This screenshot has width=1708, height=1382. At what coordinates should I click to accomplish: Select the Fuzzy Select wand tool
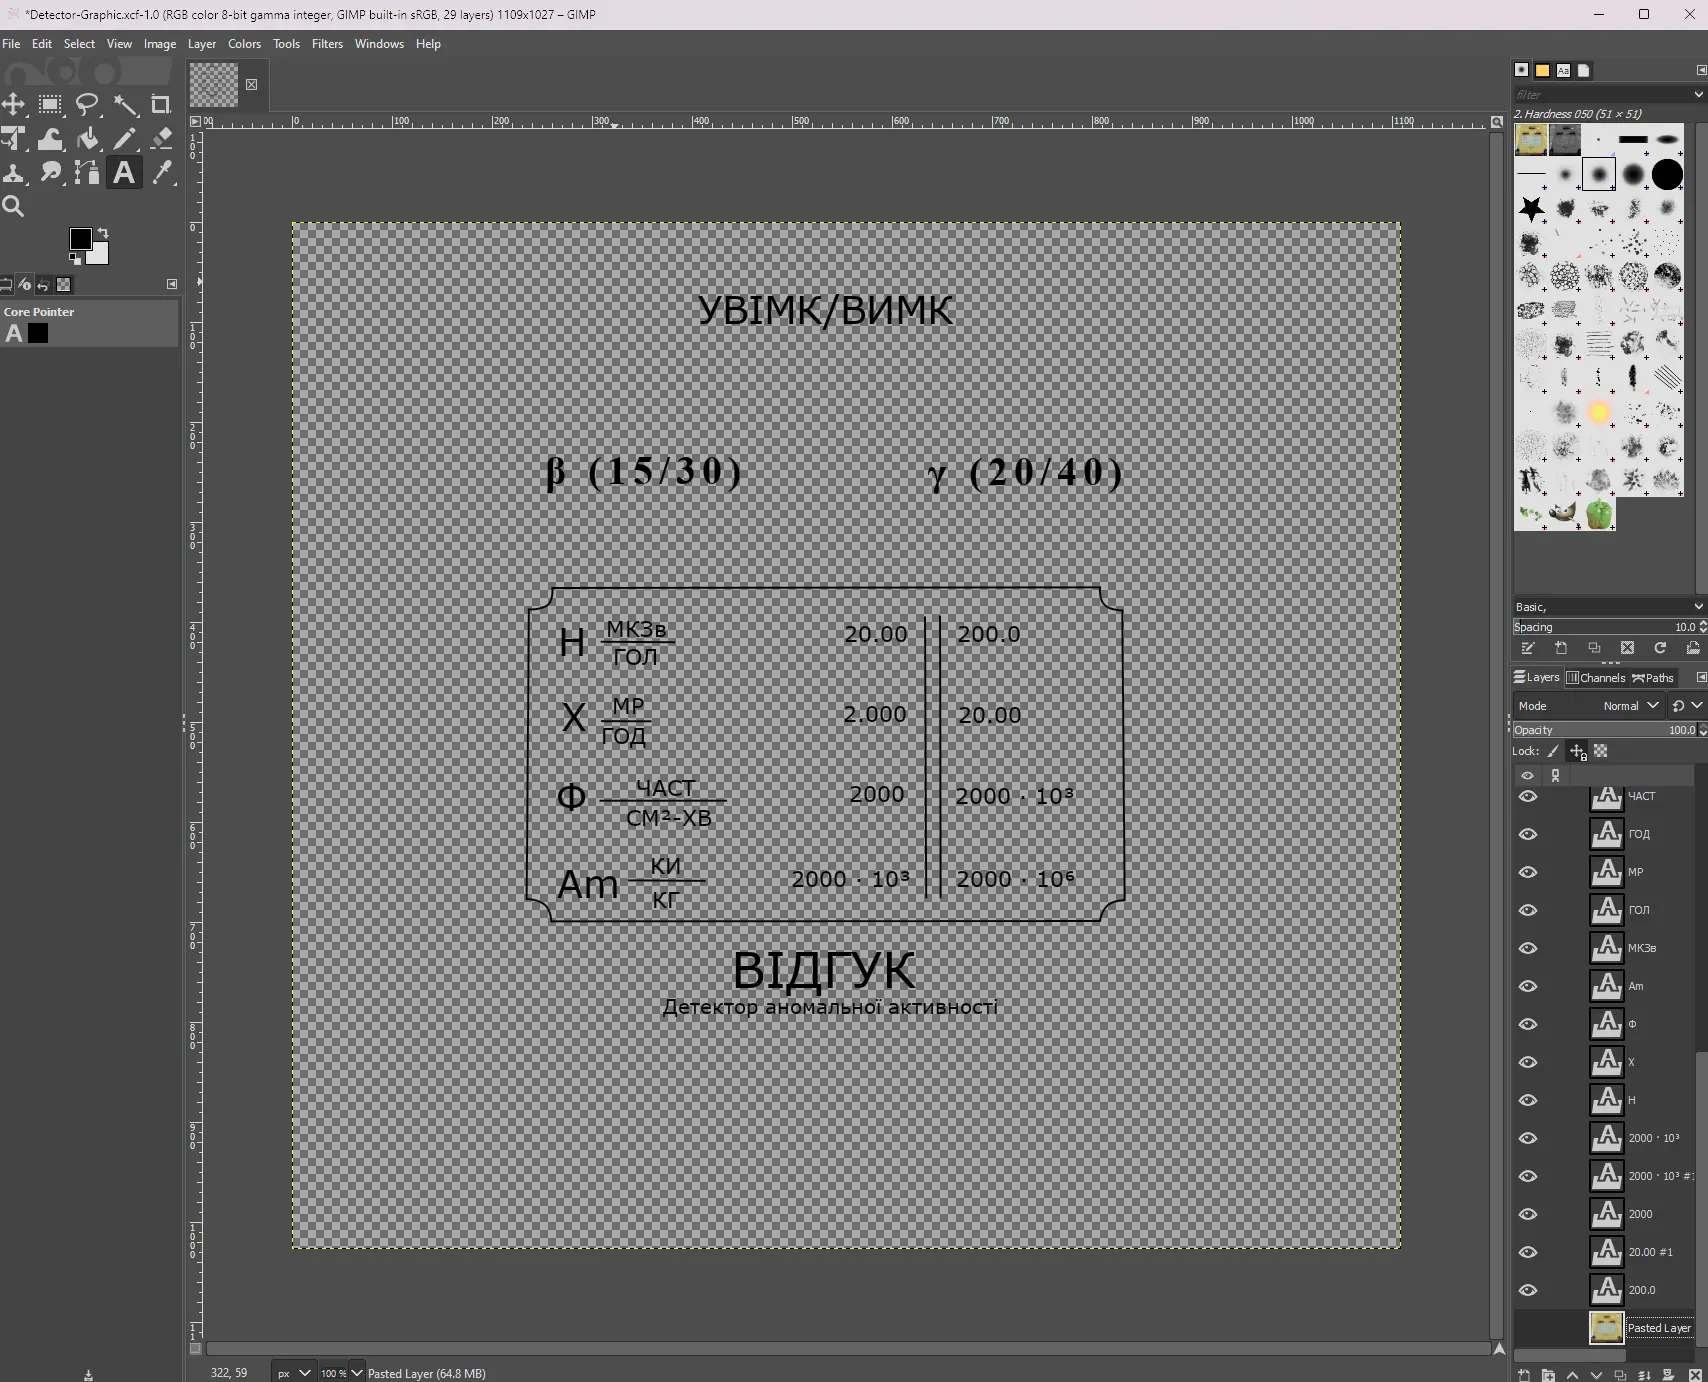[124, 105]
